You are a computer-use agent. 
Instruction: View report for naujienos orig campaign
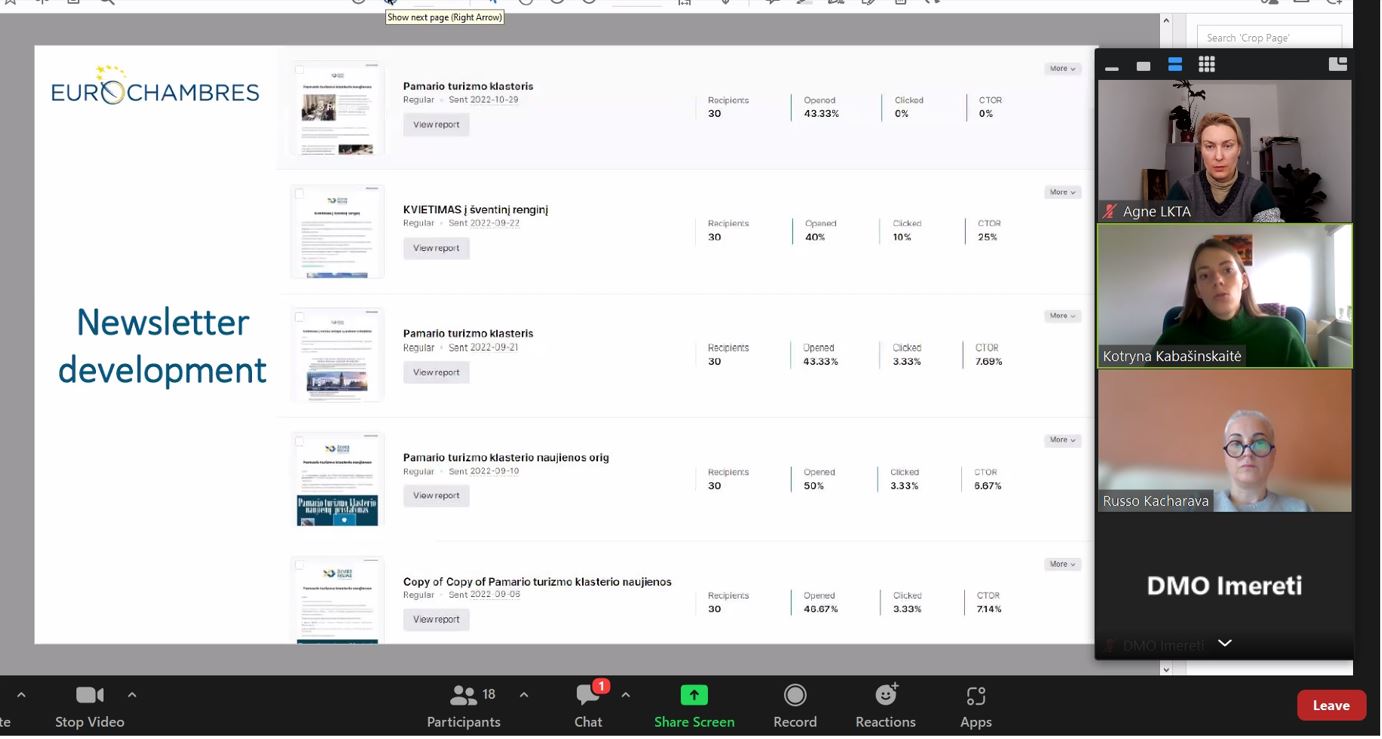click(x=436, y=495)
